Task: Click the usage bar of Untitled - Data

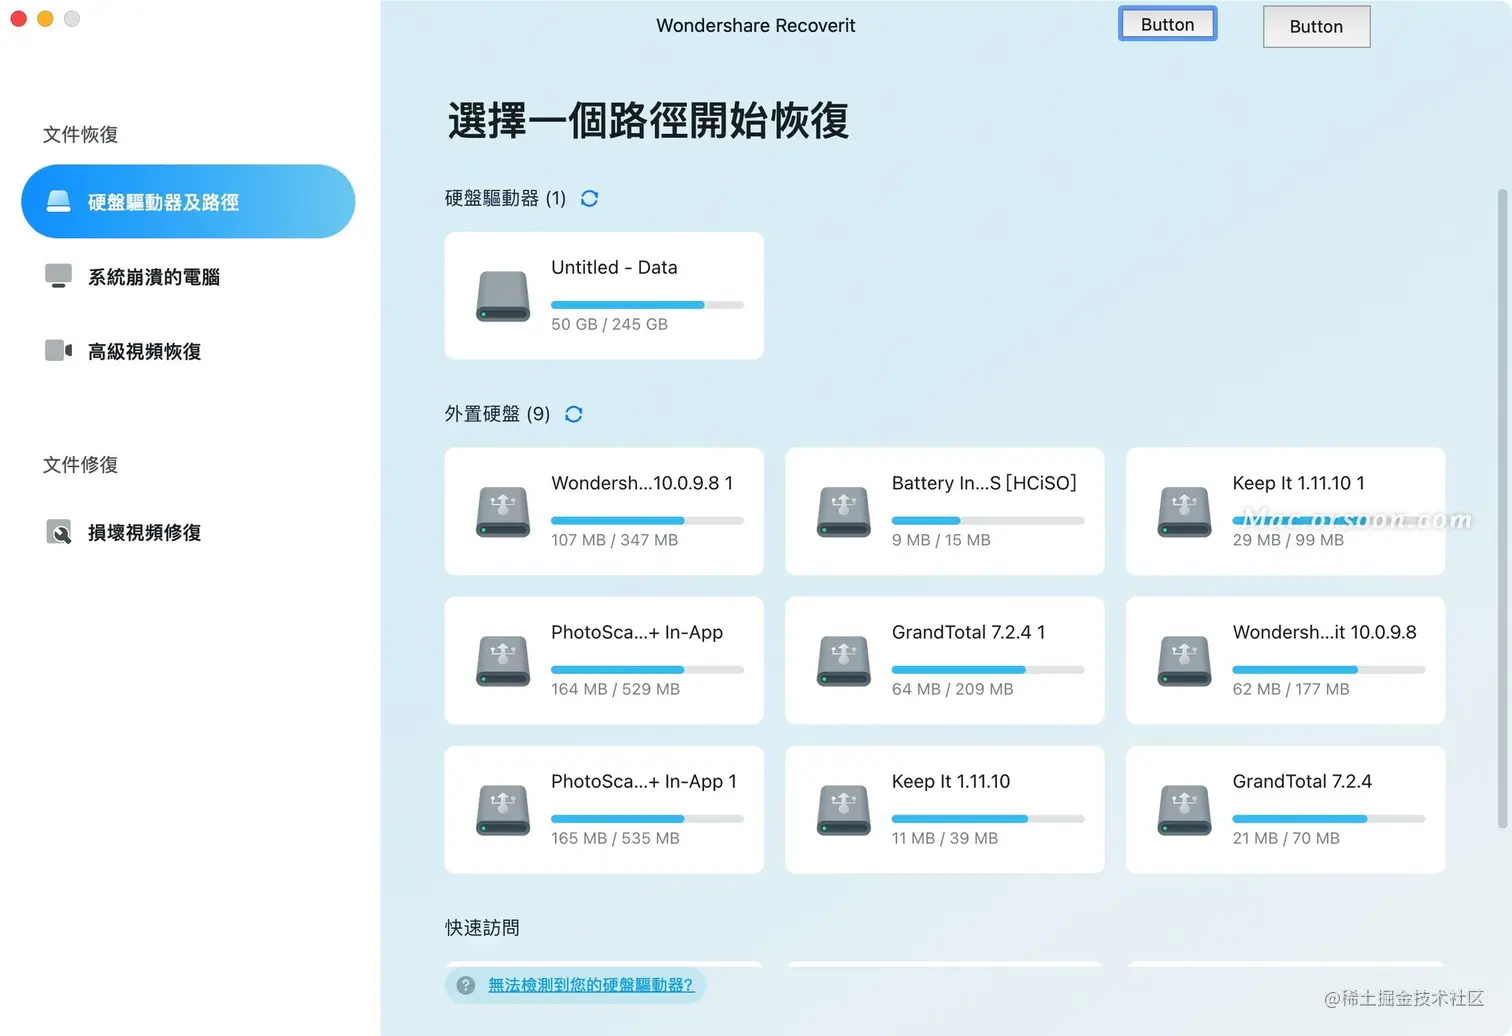Action: click(x=647, y=305)
